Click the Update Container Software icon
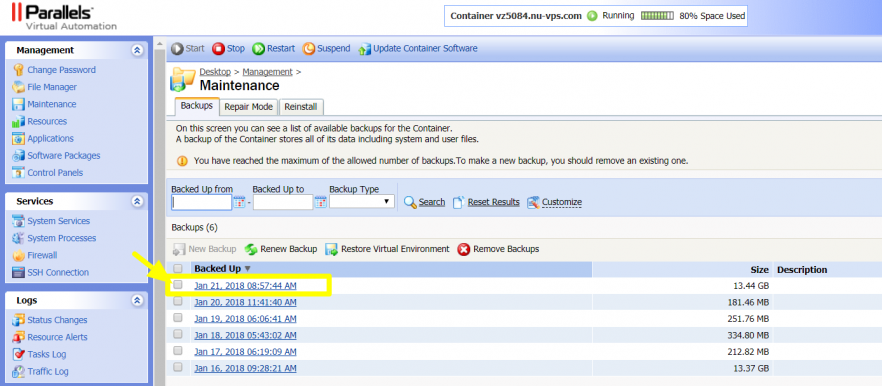Screen dimensions: 882x386 click(x=365, y=49)
